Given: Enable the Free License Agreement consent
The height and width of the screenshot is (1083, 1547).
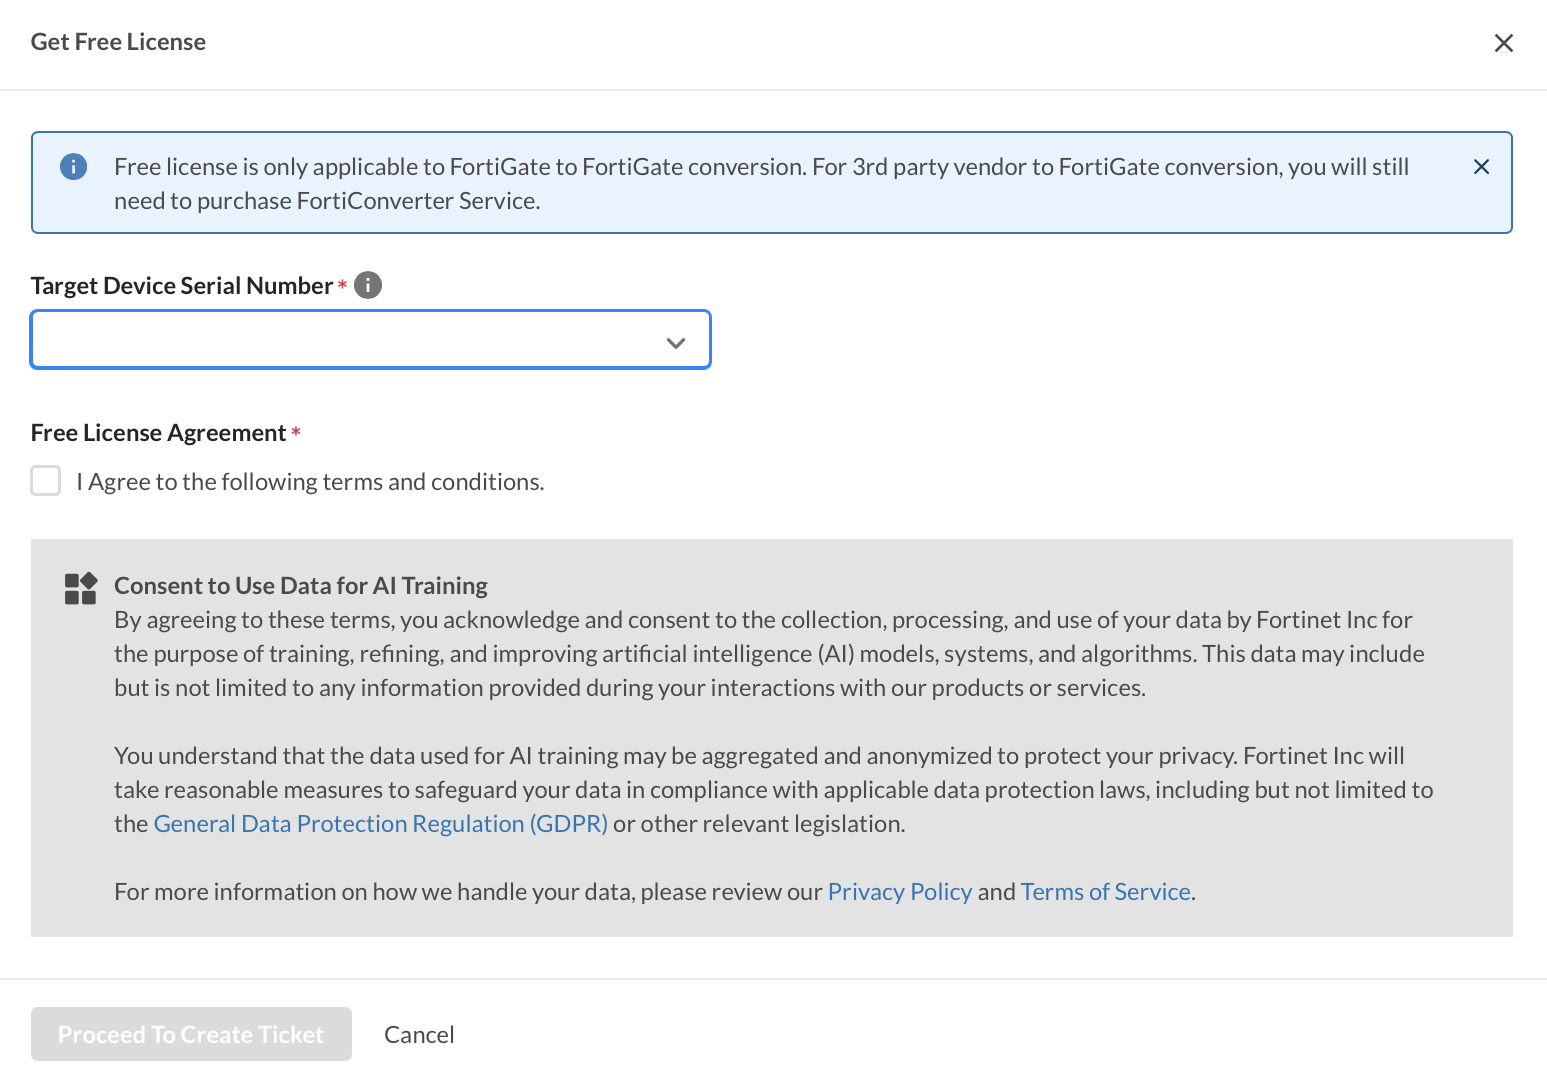Looking at the screenshot, I should pos(45,481).
